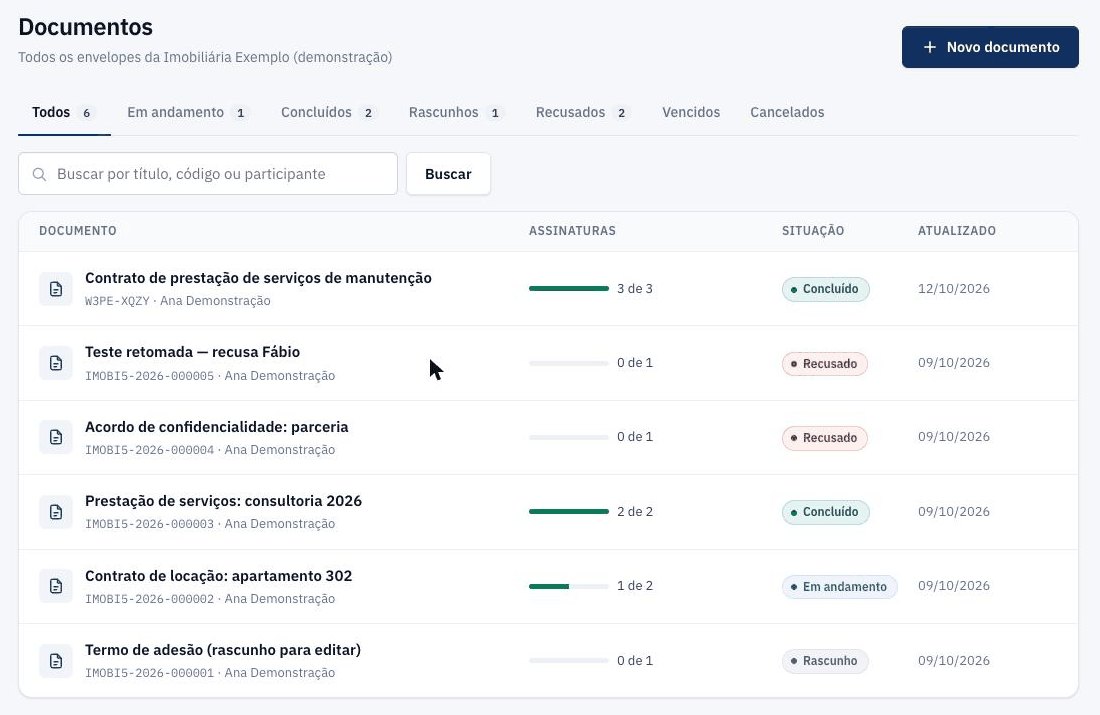
Task: Open Contrato de locação: apartamento 302
Action: point(218,576)
